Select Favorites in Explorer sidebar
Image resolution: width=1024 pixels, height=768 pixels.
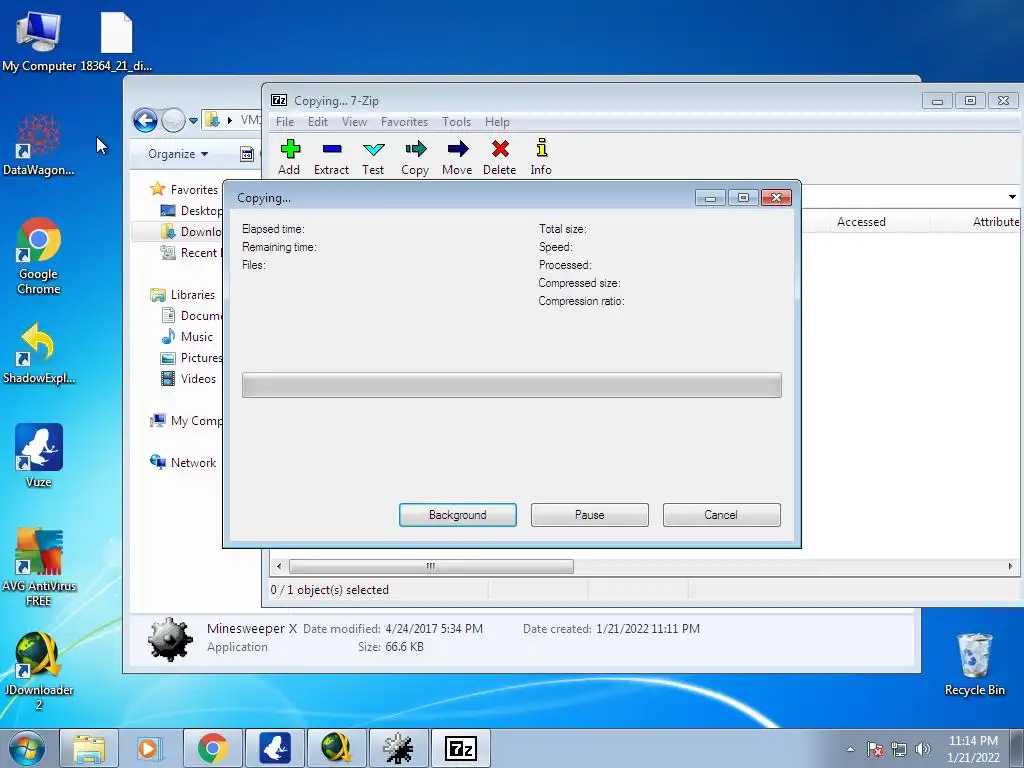coord(185,189)
